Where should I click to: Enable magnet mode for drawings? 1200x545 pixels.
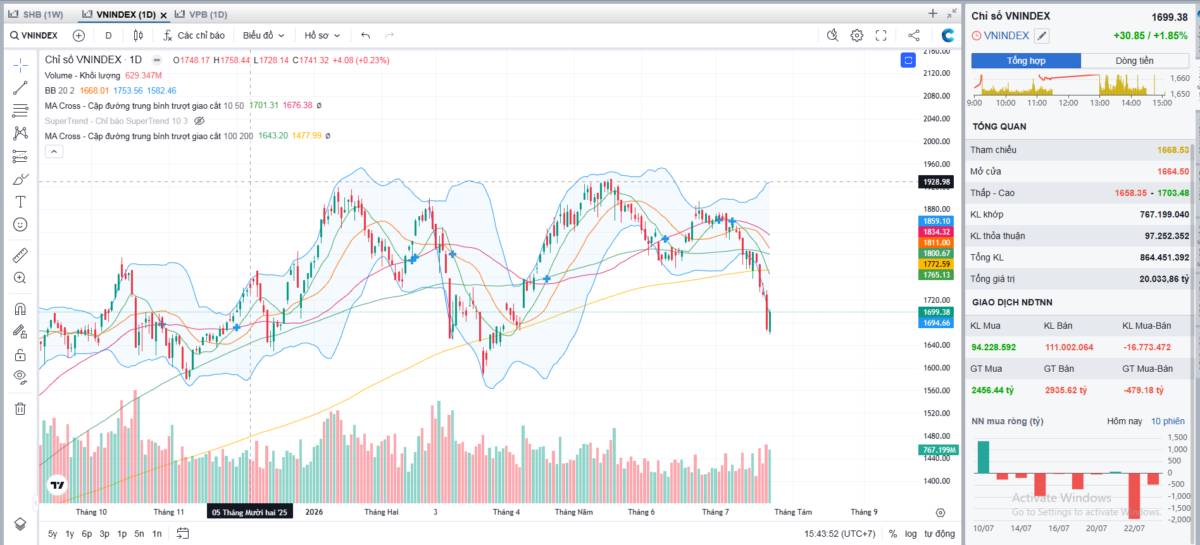pyautogui.click(x=20, y=309)
